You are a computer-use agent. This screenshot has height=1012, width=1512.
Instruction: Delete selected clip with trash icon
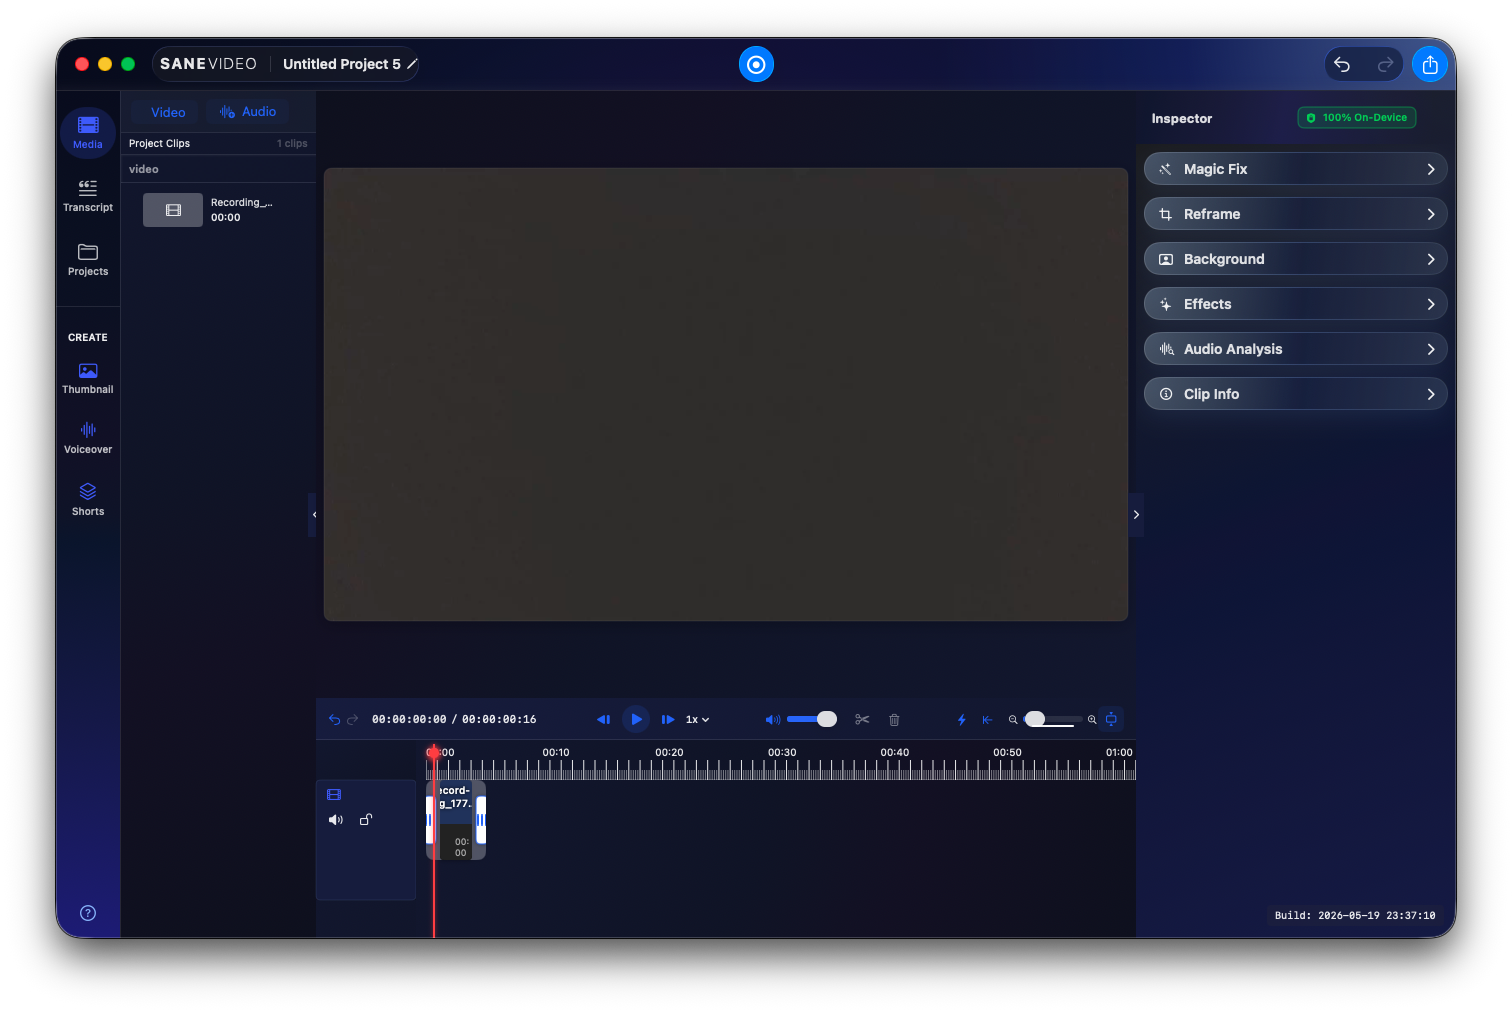(x=894, y=719)
